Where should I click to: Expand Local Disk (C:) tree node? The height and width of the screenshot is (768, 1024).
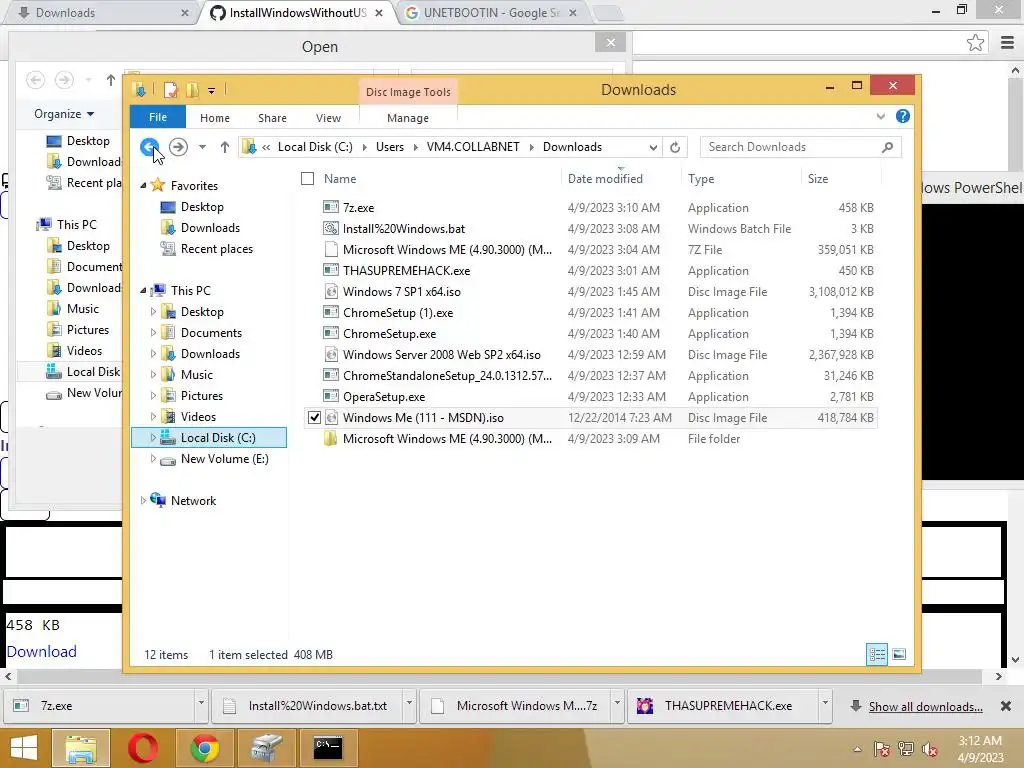coord(153,438)
